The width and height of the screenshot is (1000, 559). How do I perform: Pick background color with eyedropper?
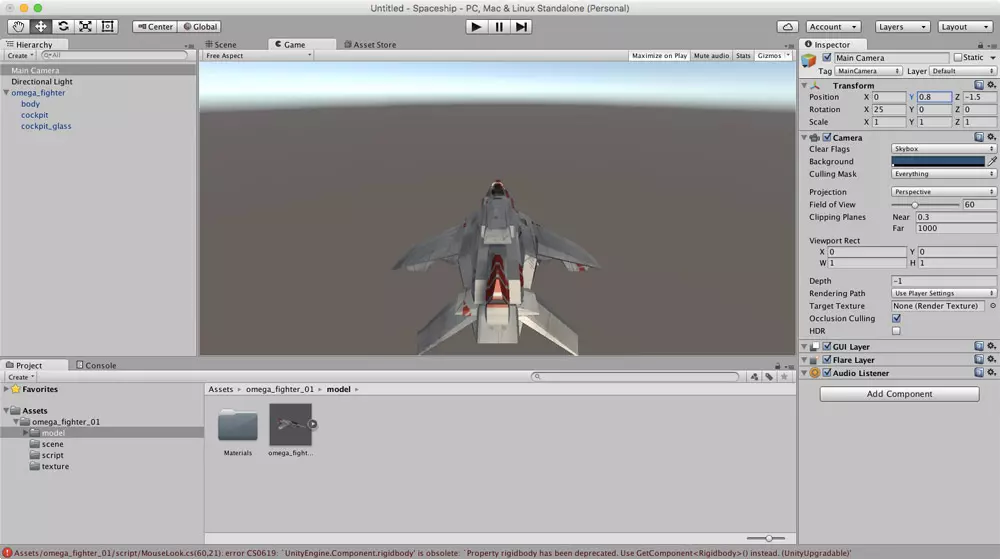[x=992, y=161]
